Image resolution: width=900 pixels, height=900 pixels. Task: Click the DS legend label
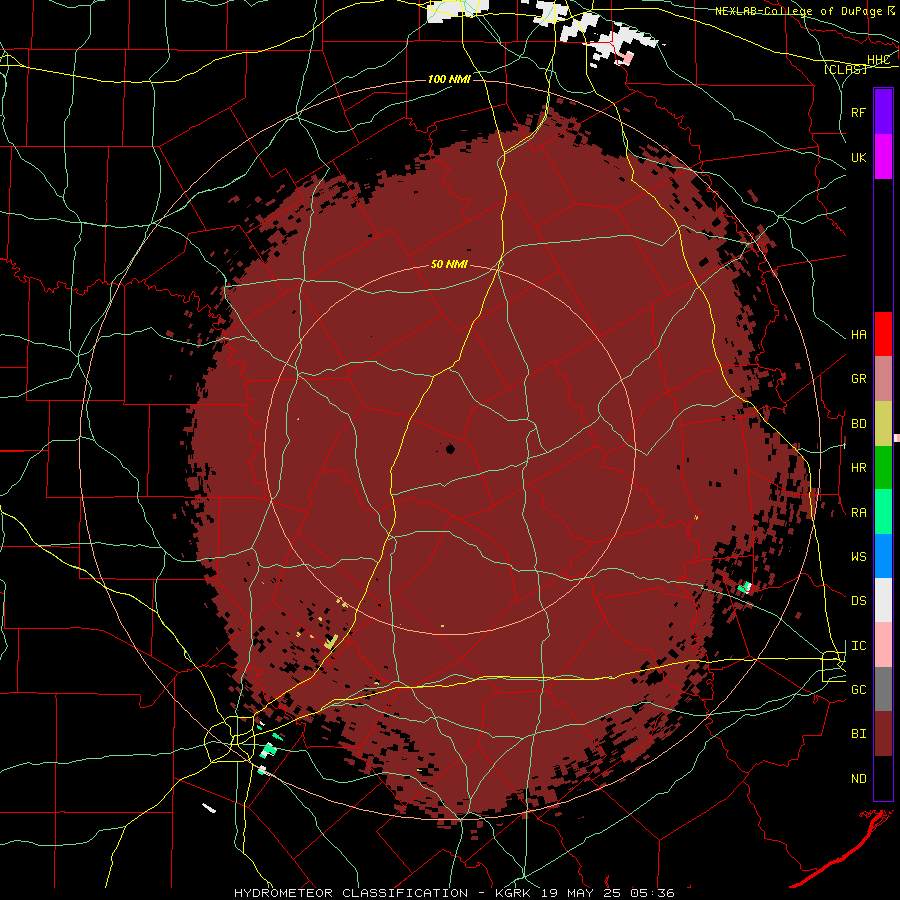tap(858, 601)
